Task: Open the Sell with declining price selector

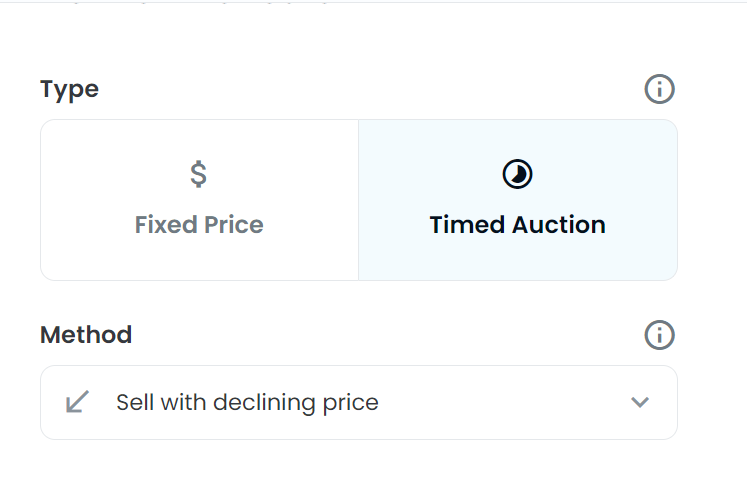Action: pos(359,403)
